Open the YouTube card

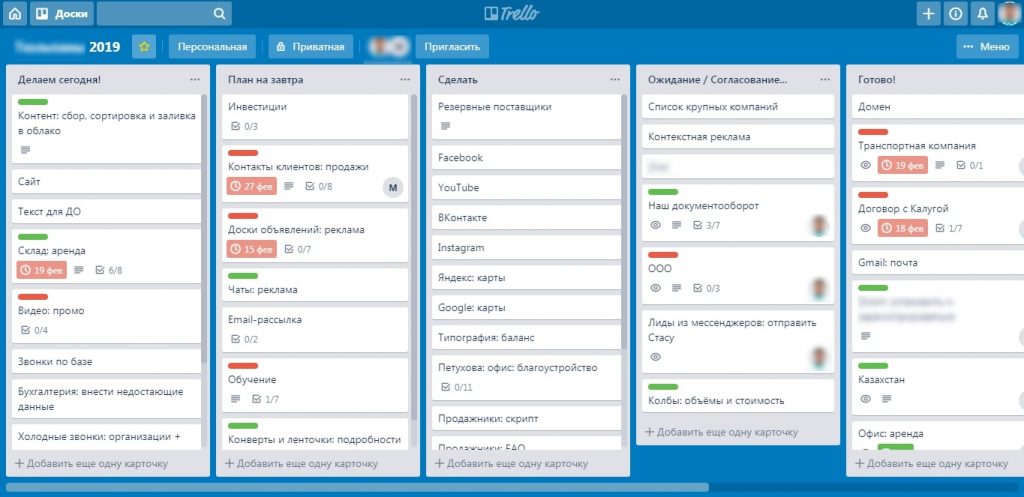pyautogui.click(x=526, y=187)
